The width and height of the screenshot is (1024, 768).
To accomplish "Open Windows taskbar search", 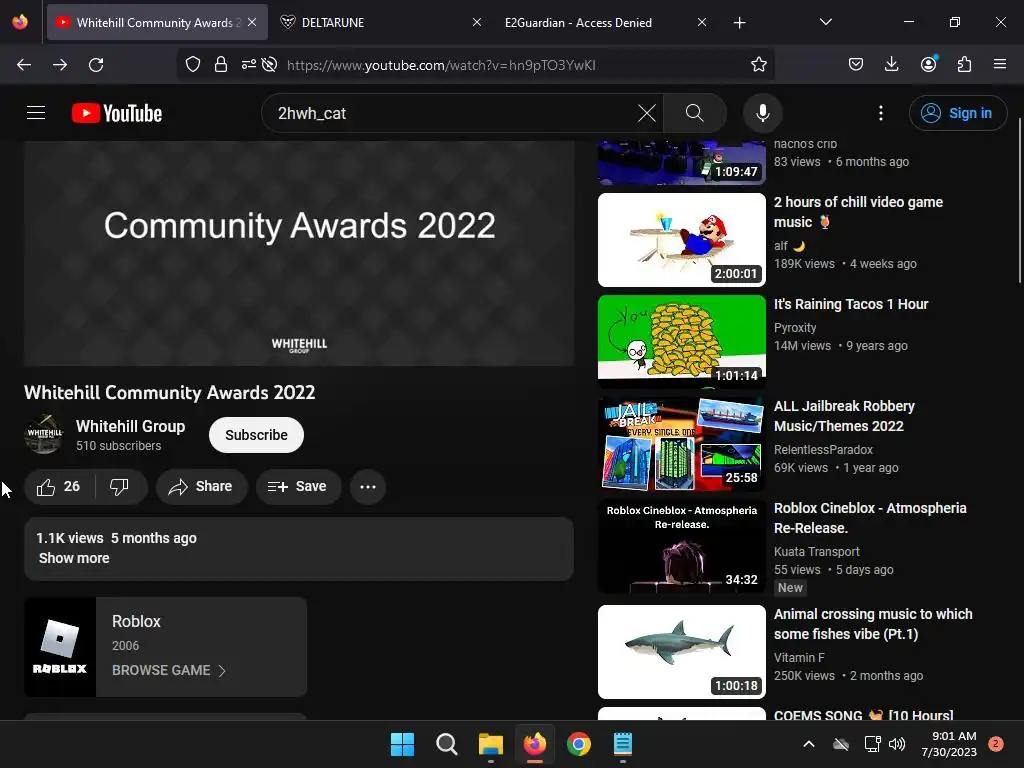I will click(x=447, y=744).
